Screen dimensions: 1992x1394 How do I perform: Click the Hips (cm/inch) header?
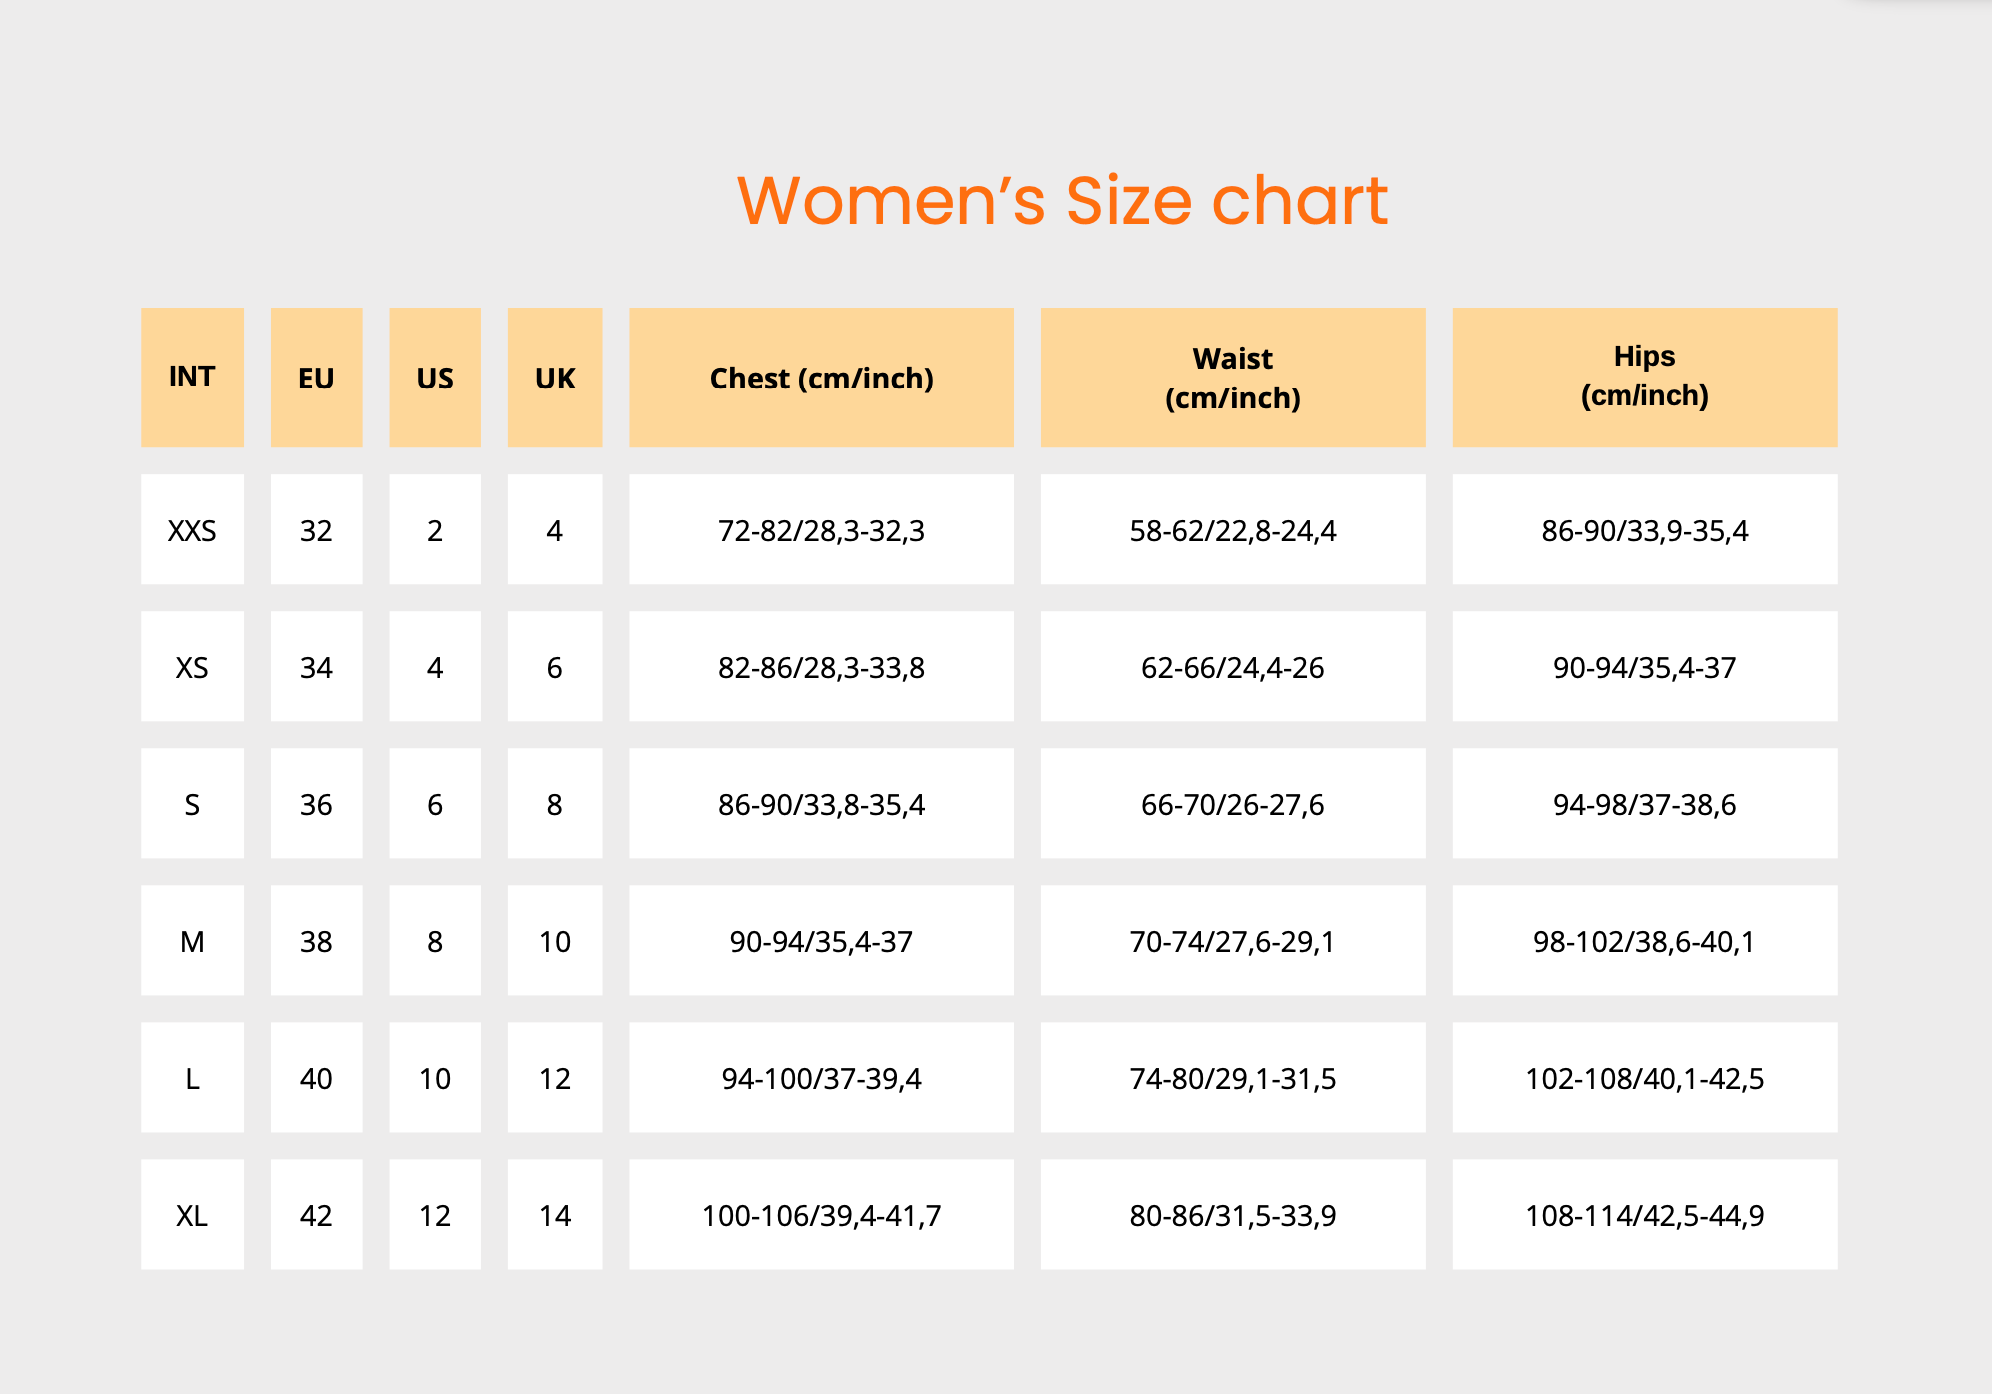coord(1644,376)
